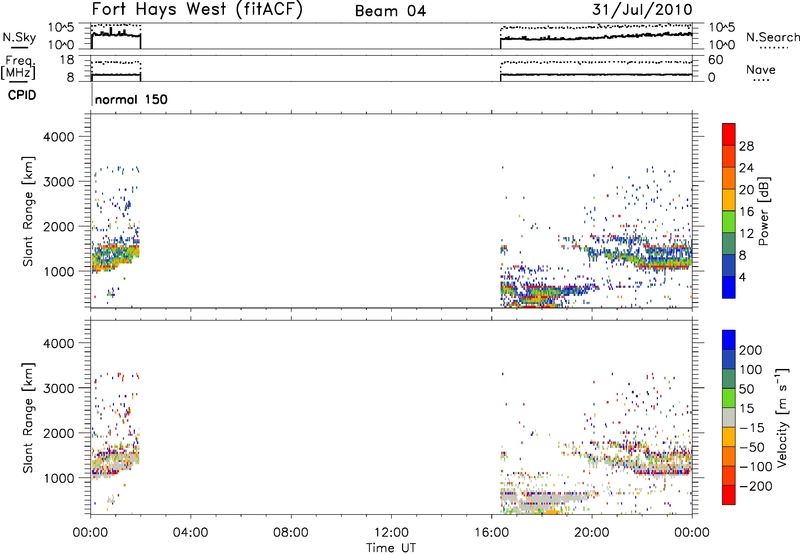Click the '04:00' time tick label
The width and height of the screenshot is (800, 554).
pyautogui.click(x=190, y=533)
